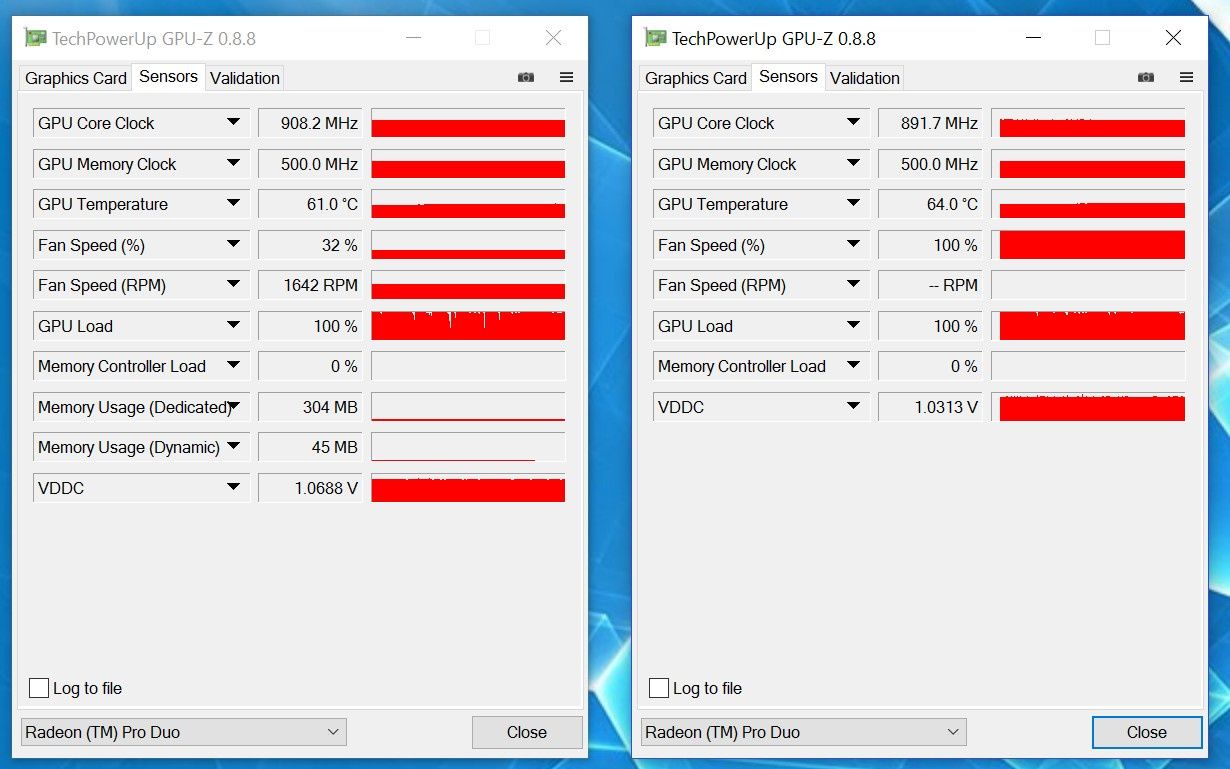Enable Log to file in right window
The image size is (1230, 769).
(659, 688)
